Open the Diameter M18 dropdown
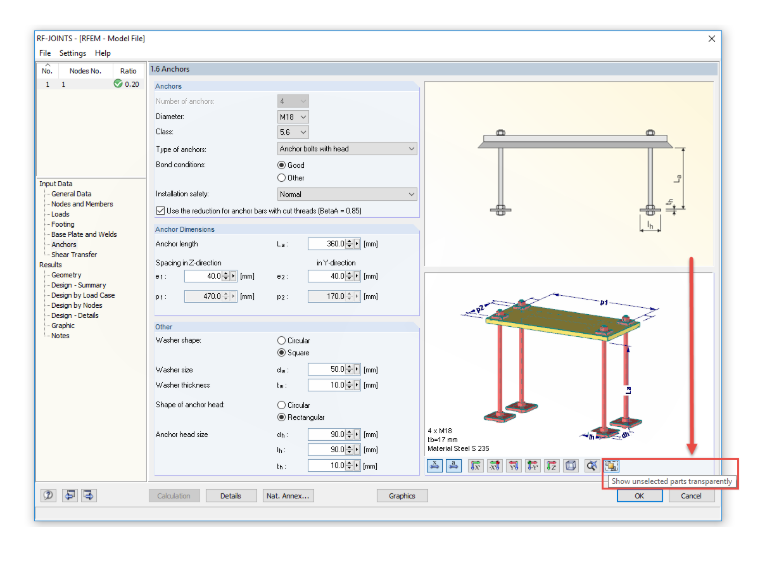760x570 pixels. (293, 117)
